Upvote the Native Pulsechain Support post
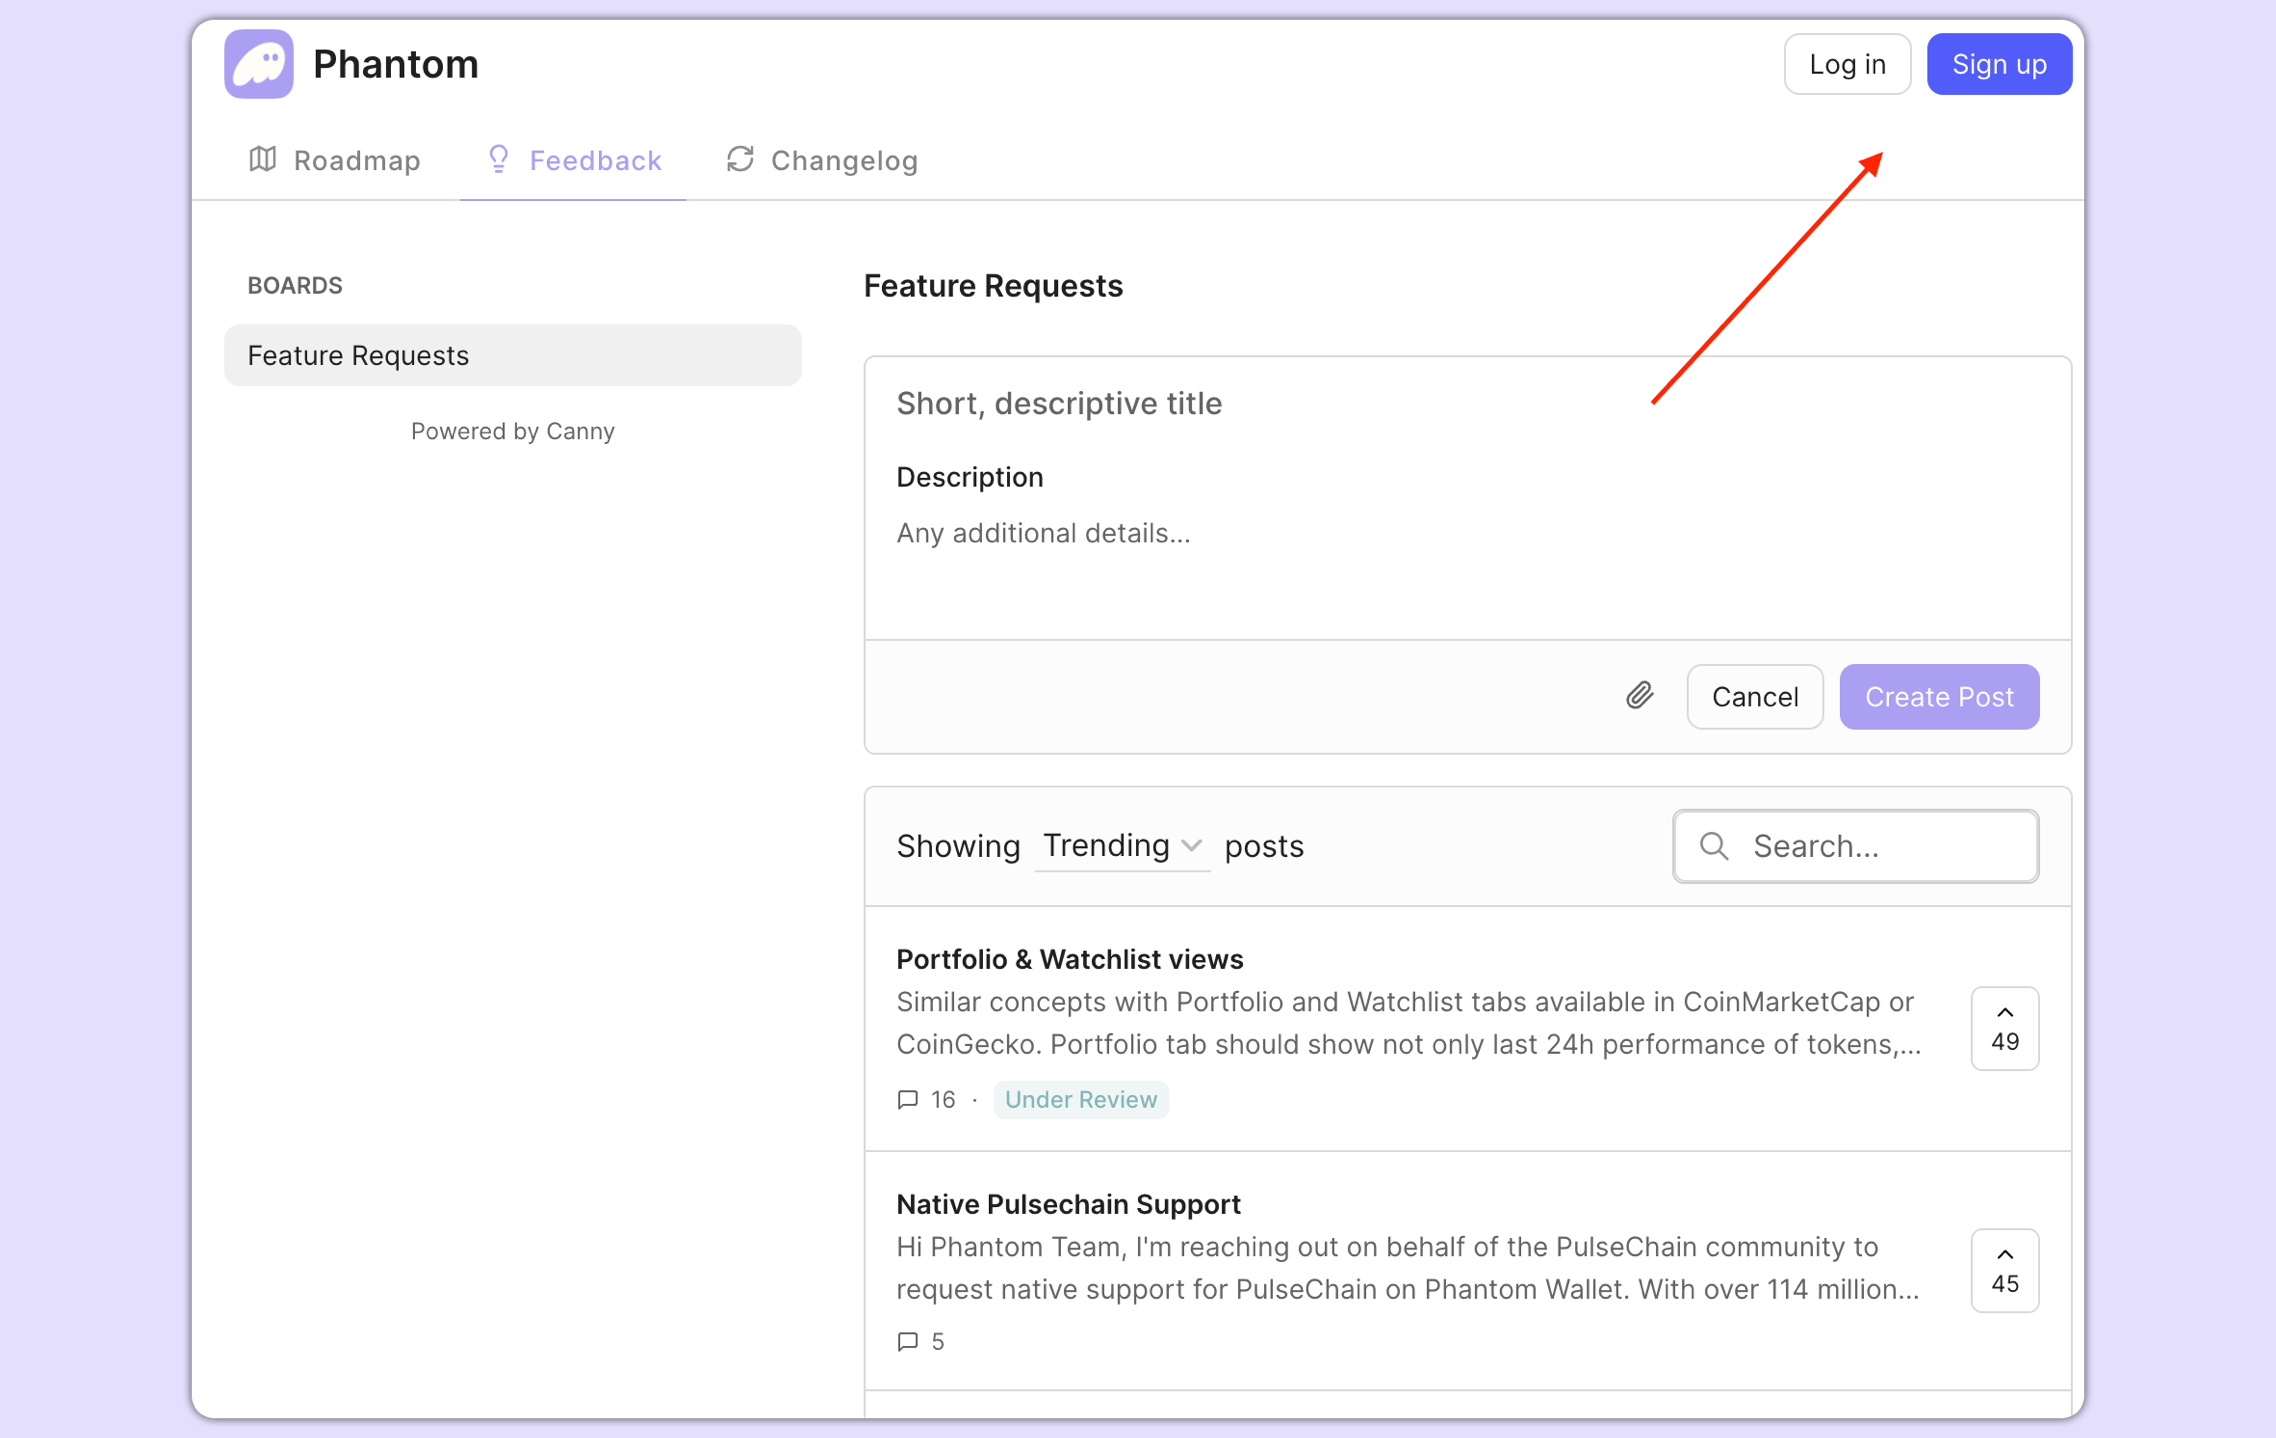The height and width of the screenshot is (1438, 2276). pyautogui.click(x=2004, y=1270)
